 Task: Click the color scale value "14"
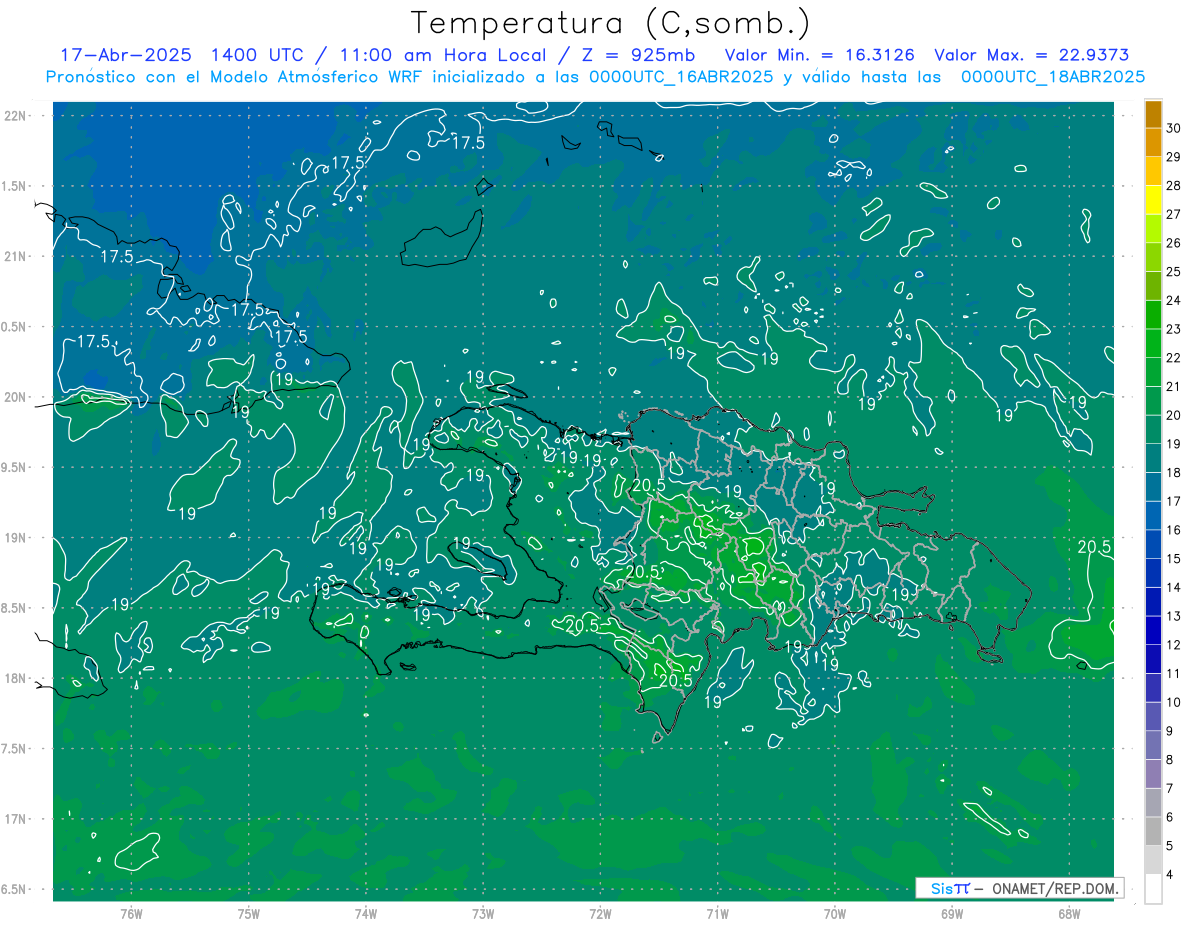click(x=1174, y=588)
